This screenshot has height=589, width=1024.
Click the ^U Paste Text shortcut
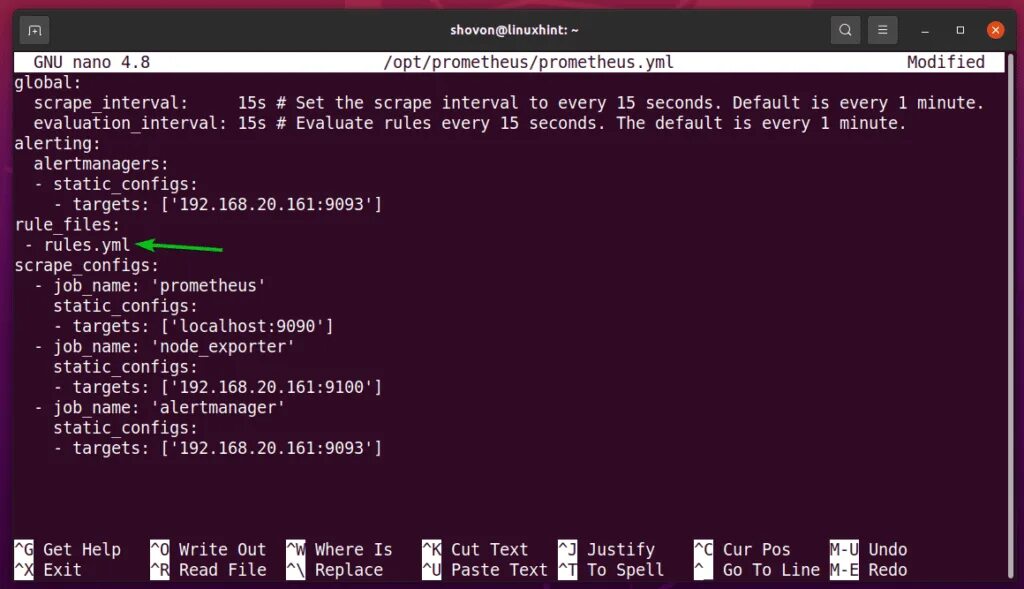coord(485,570)
